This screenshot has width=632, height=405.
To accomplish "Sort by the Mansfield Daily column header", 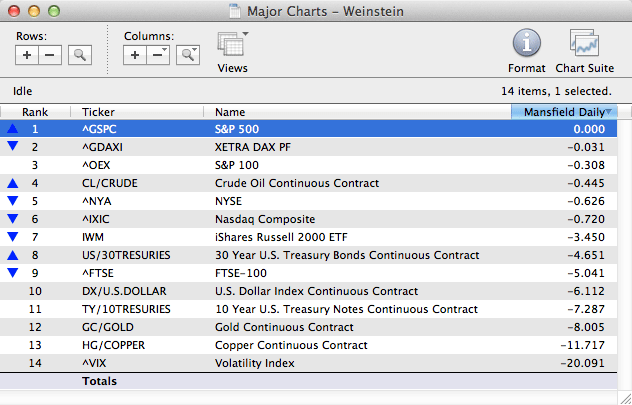I will (563, 112).
